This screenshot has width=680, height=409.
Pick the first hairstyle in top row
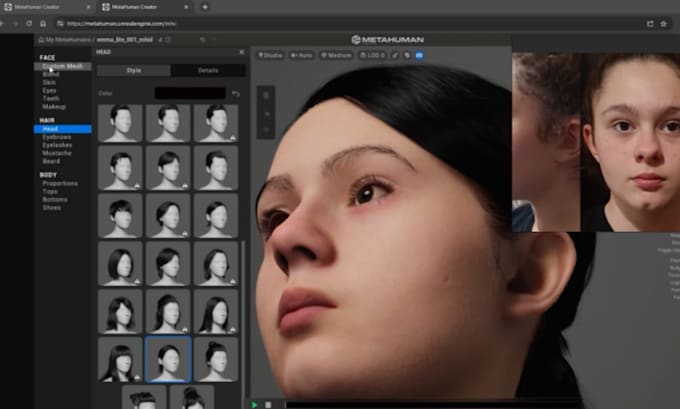coord(120,123)
